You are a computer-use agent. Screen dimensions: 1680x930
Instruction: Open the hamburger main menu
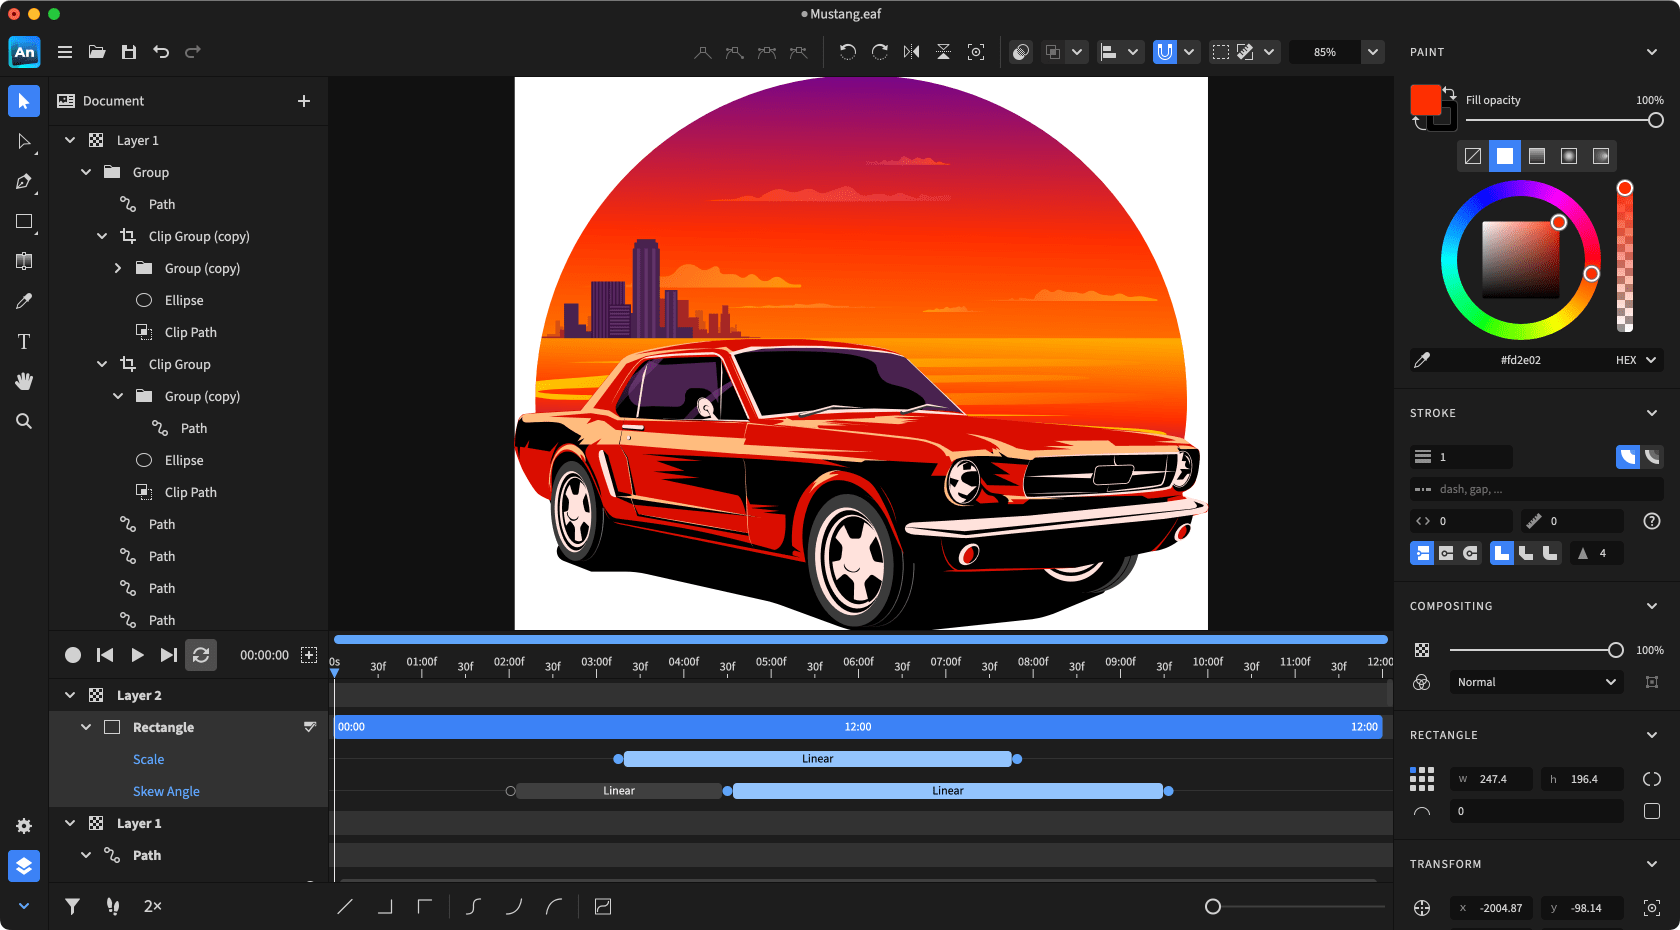pos(65,52)
